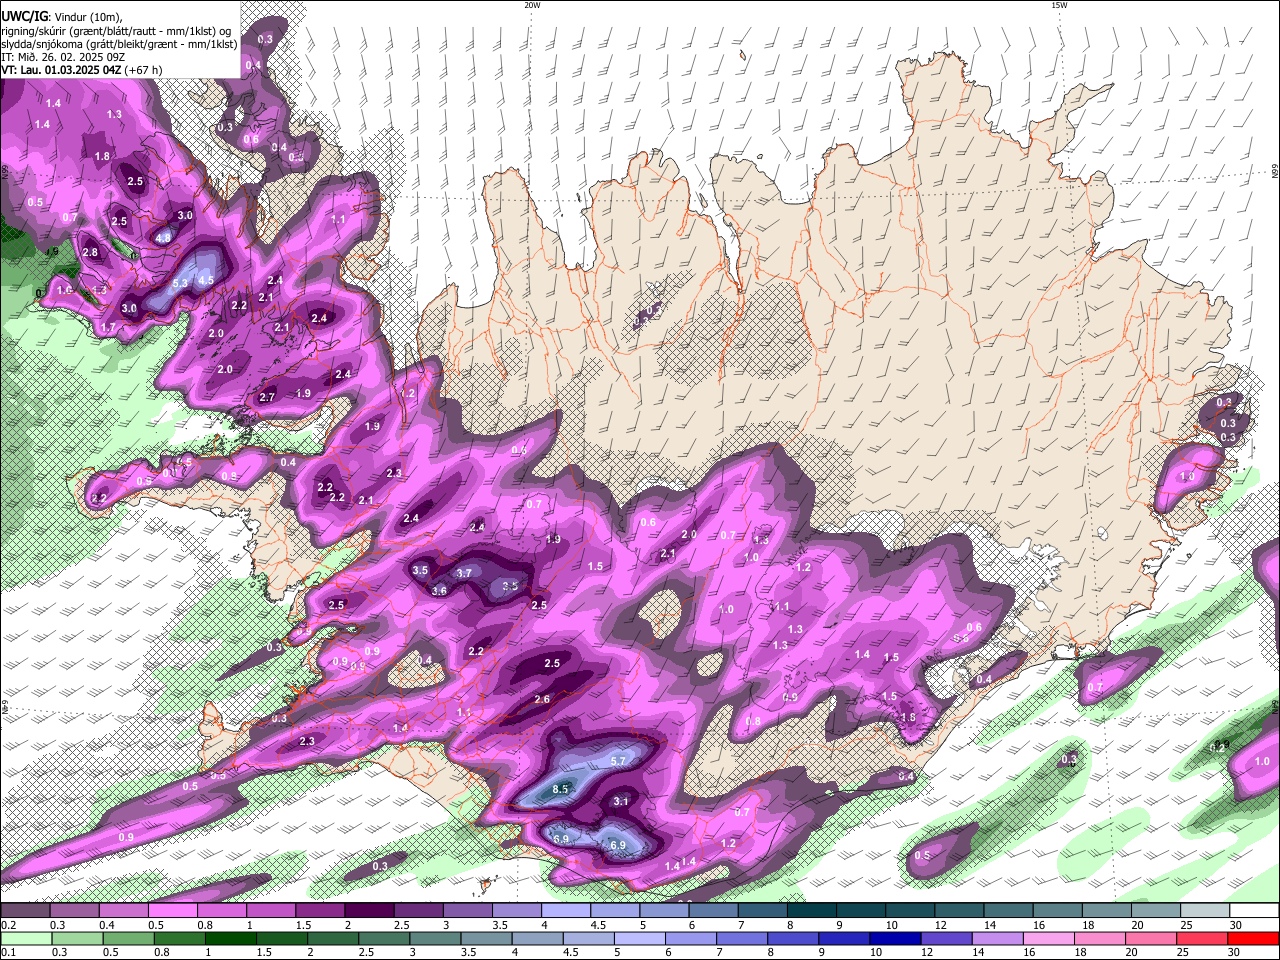Image resolution: width=1280 pixels, height=960 pixels.
Task: Click the 1.7 precipitation value label
Action: pos(108,327)
